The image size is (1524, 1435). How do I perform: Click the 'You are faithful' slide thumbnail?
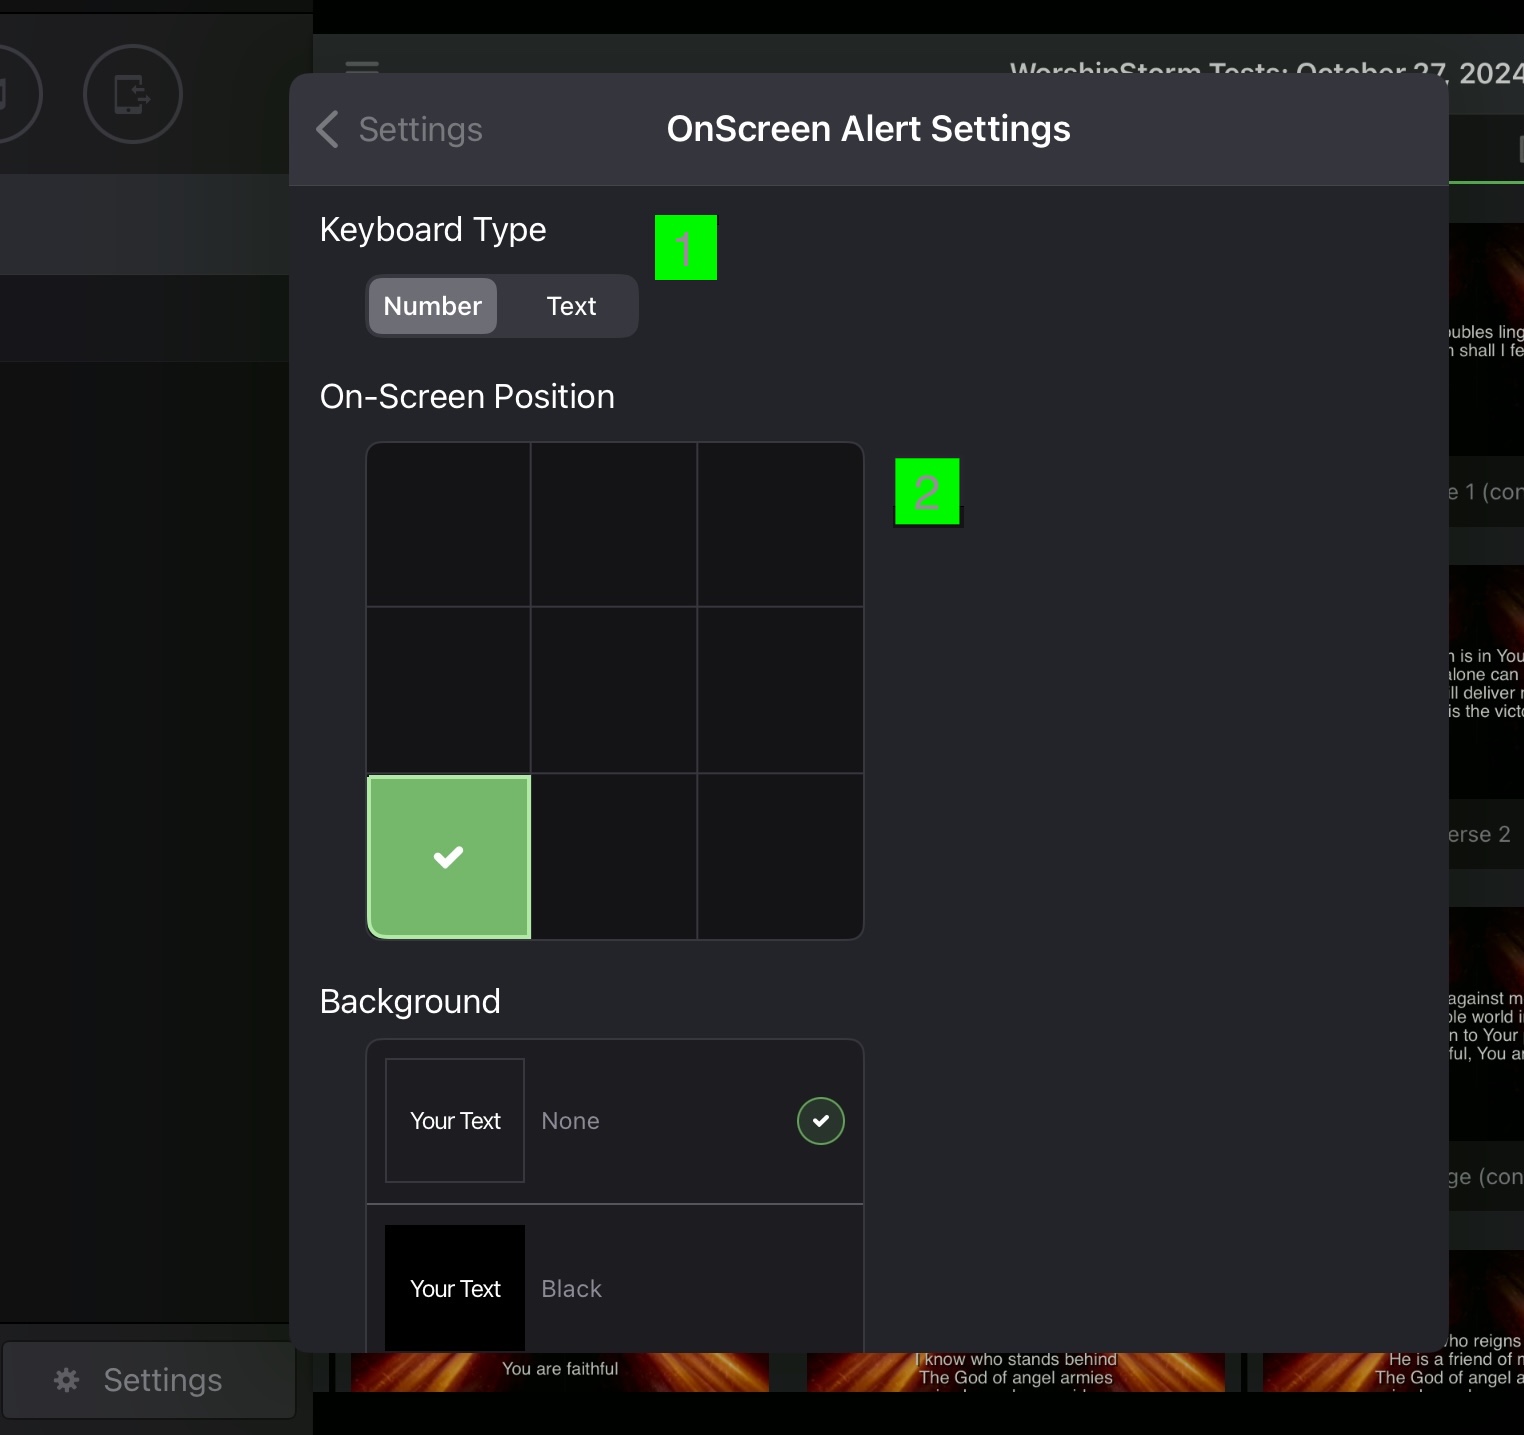(x=560, y=1372)
